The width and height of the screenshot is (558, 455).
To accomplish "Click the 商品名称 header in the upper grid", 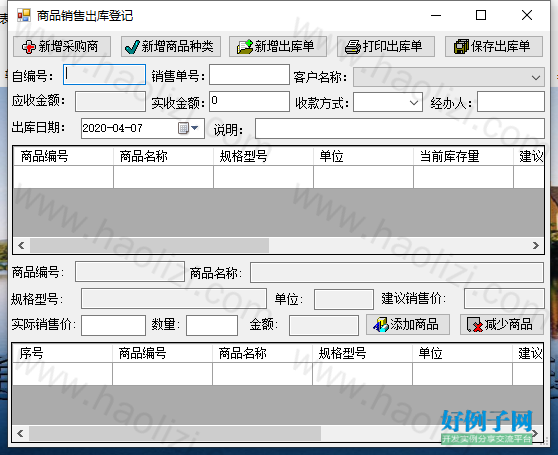I will coord(164,156).
